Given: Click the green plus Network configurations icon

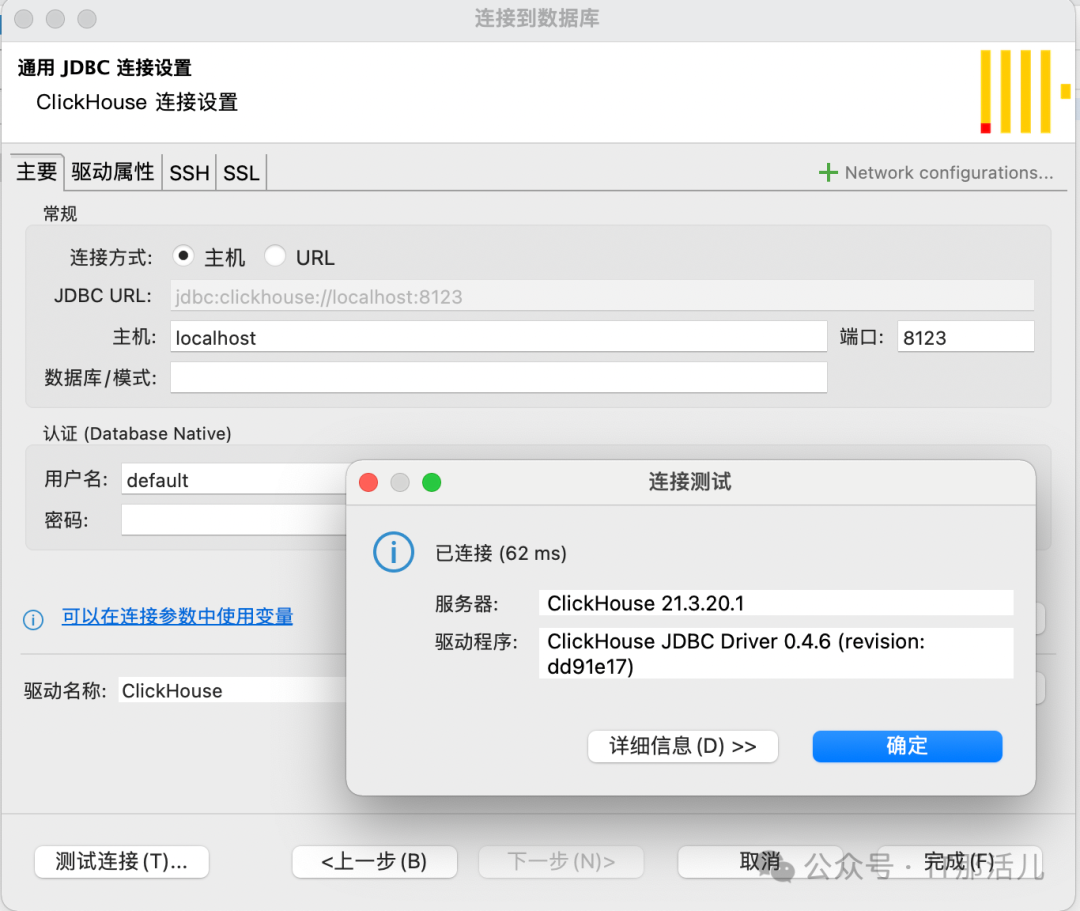Looking at the screenshot, I should 828,172.
